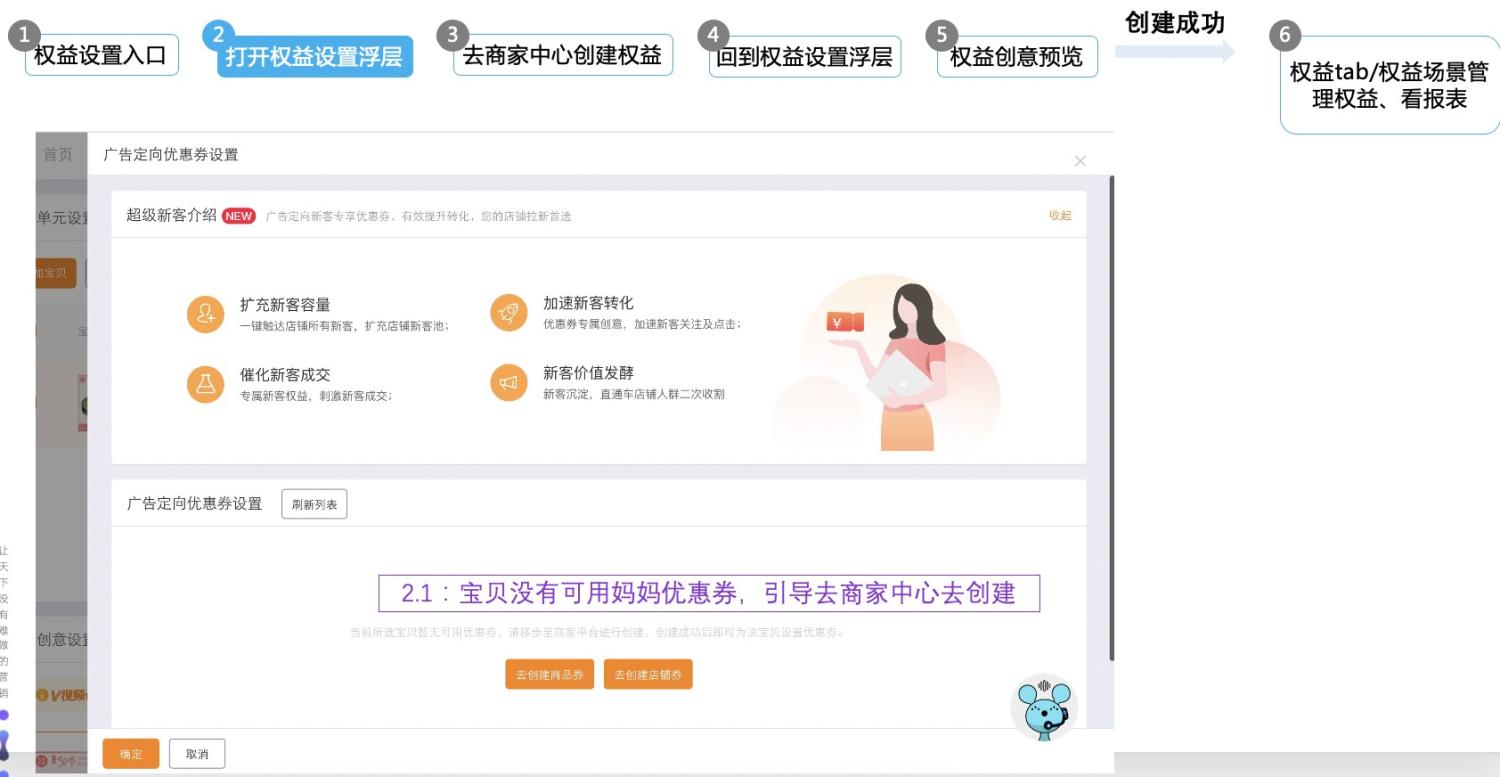Viewport: 1500px width, 777px height.
Task: Click 去创建商品券 to create product coupon
Action: pos(548,675)
